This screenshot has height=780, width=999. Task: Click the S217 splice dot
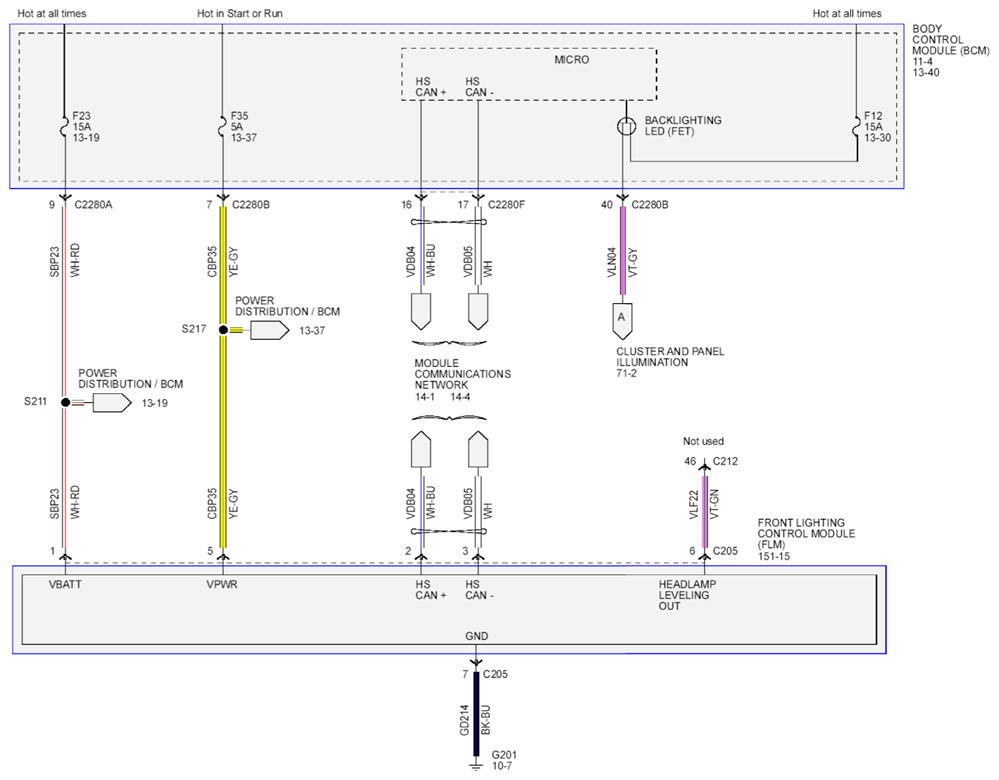coord(223,329)
